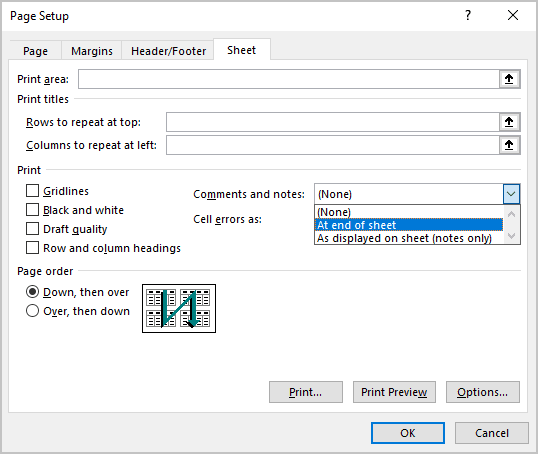Click the dropdown list scroll down arrow
The image size is (538, 454).
pos(511,236)
